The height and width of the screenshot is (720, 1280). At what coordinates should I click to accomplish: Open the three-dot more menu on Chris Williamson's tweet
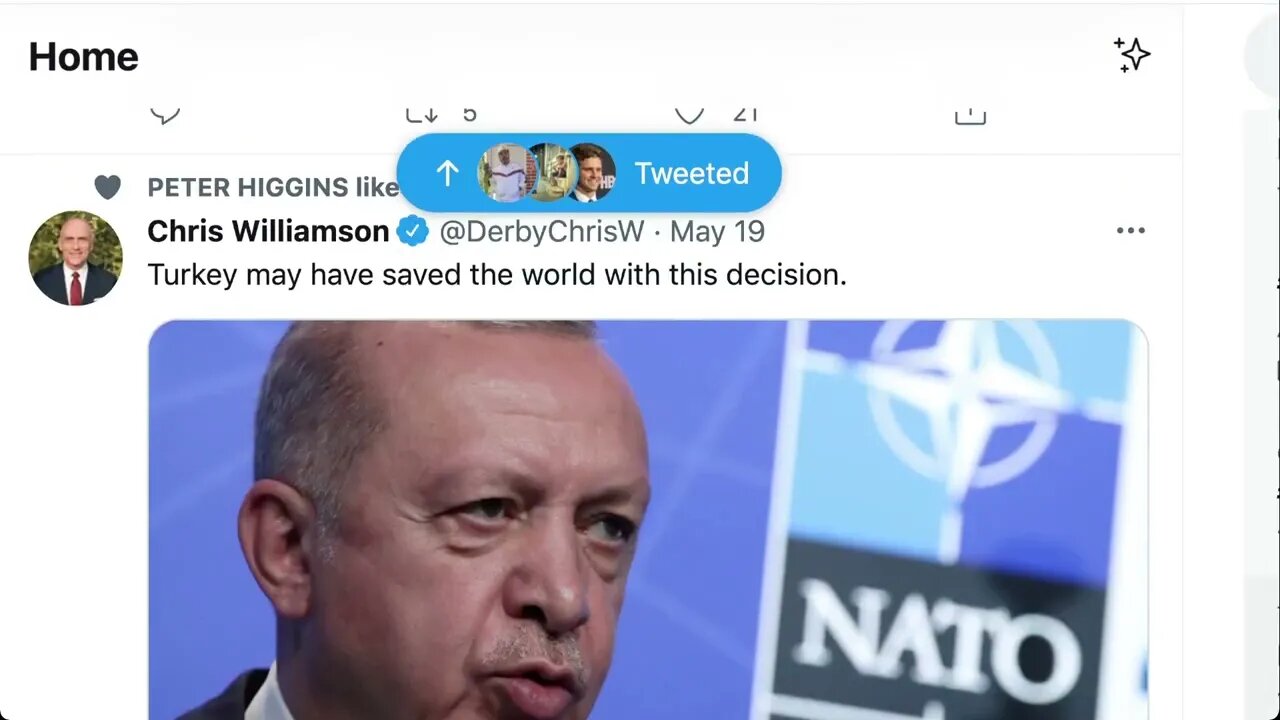pos(1130,231)
